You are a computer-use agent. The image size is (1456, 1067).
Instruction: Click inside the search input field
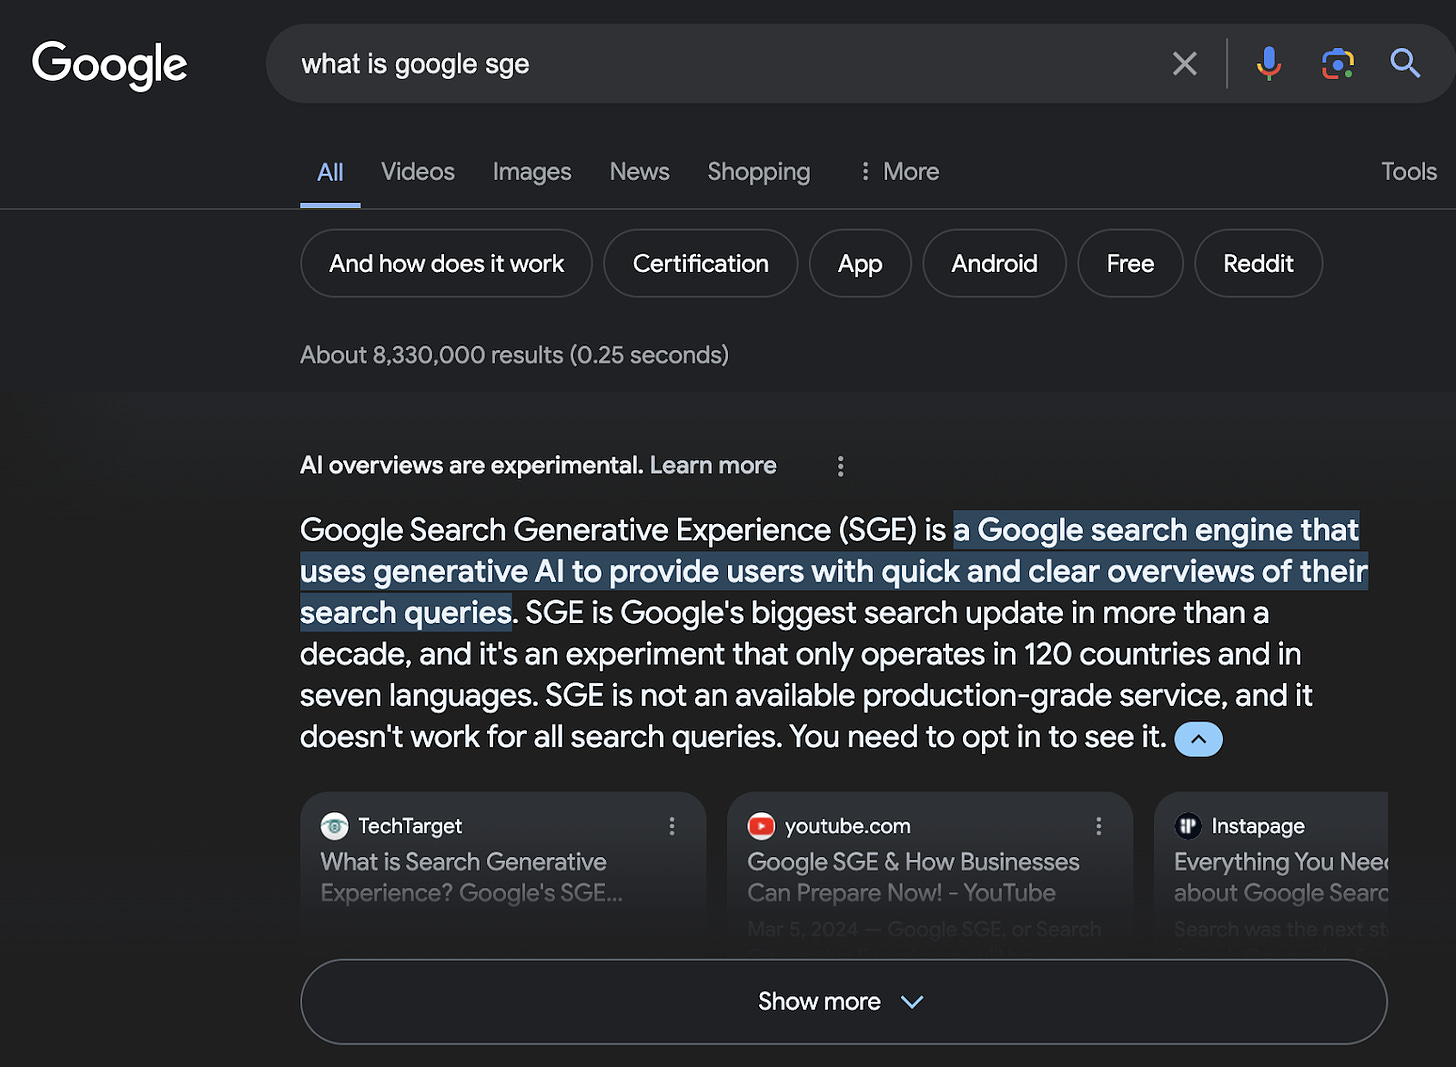point(700,63)
